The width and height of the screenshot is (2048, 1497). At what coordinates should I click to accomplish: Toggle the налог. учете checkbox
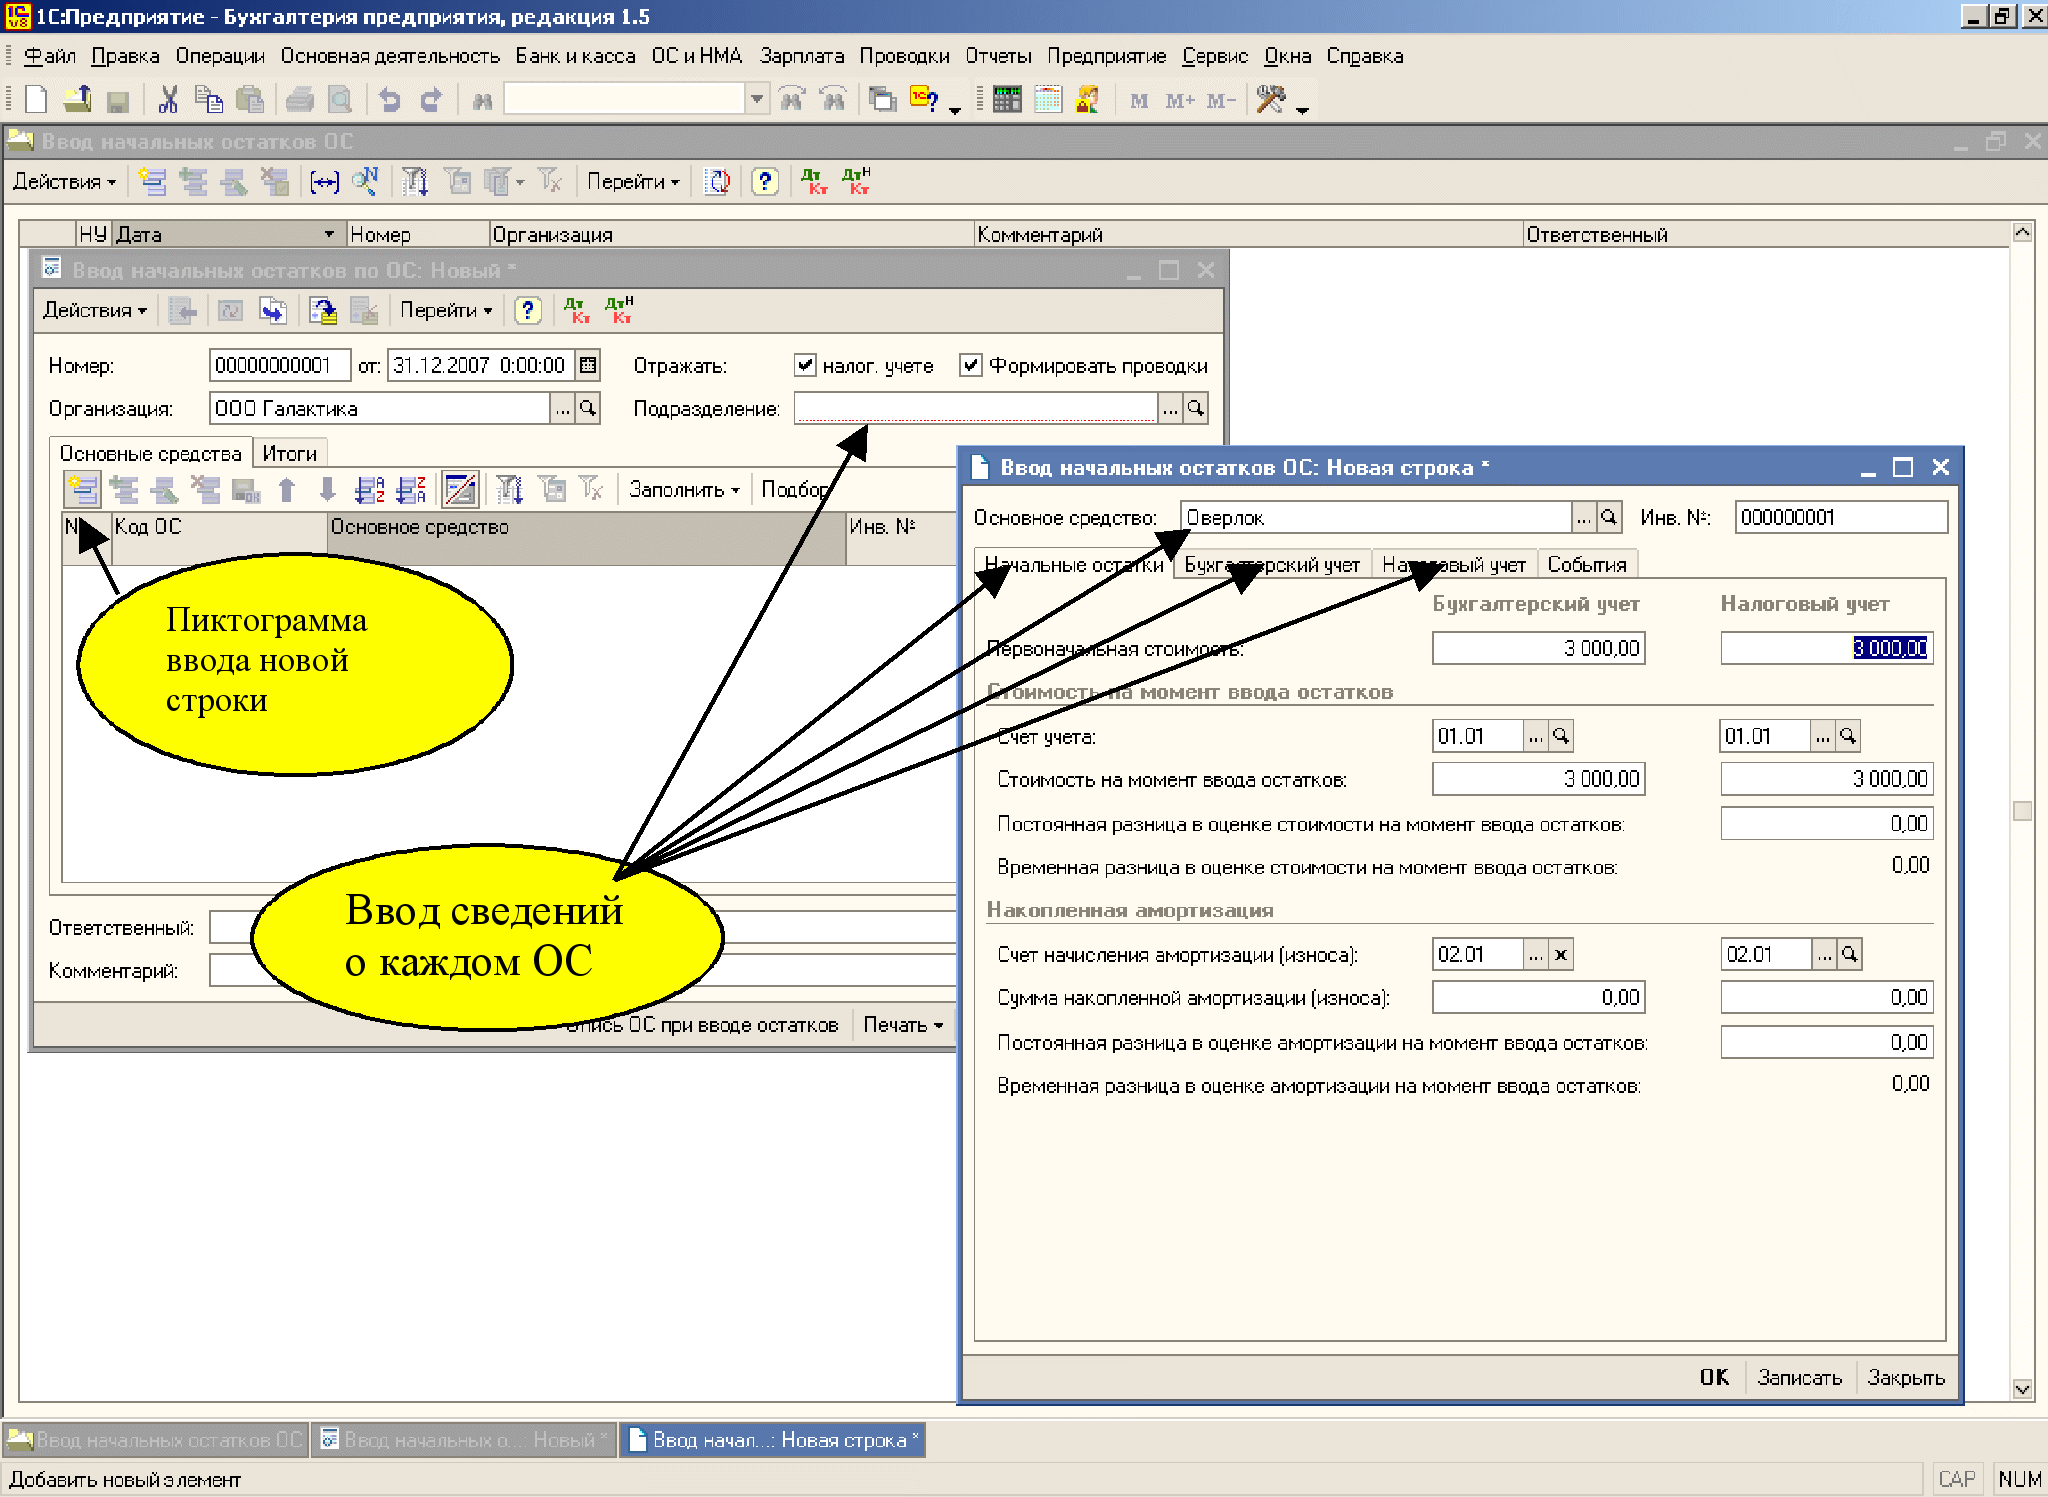tap(805, 365)
